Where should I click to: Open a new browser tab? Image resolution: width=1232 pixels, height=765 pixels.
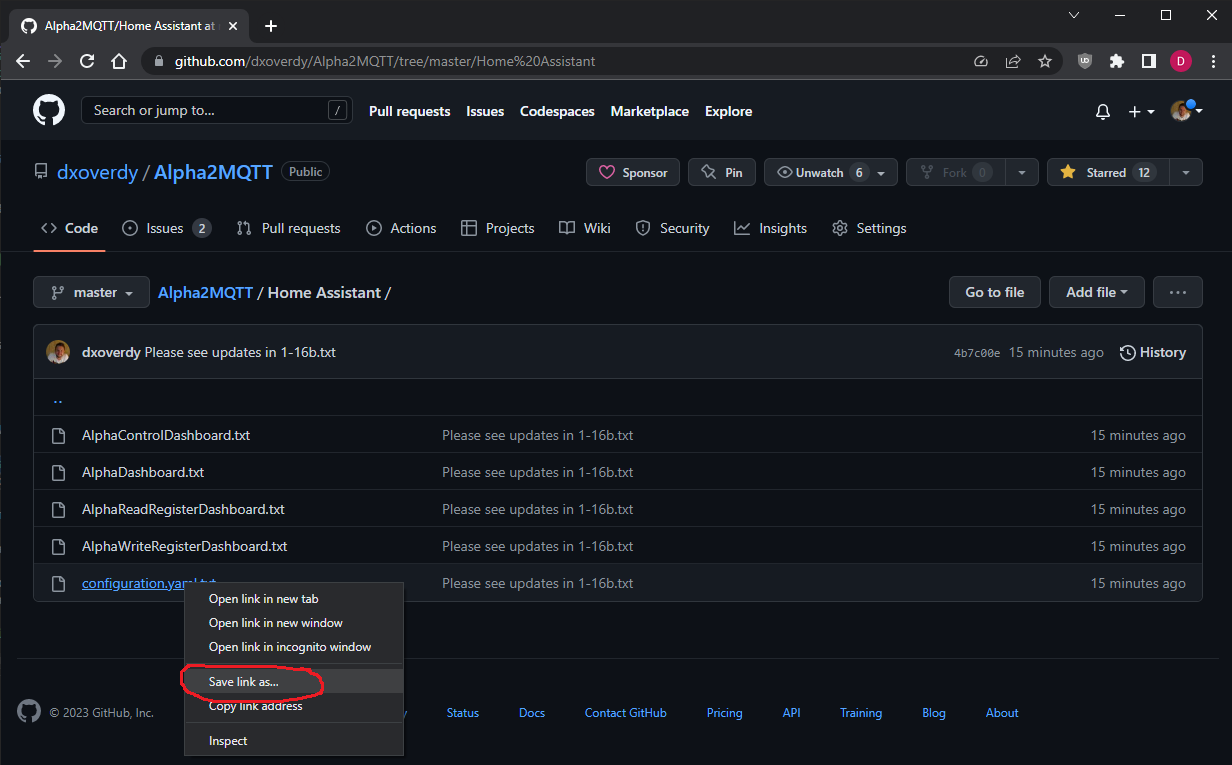coord(270,26)
